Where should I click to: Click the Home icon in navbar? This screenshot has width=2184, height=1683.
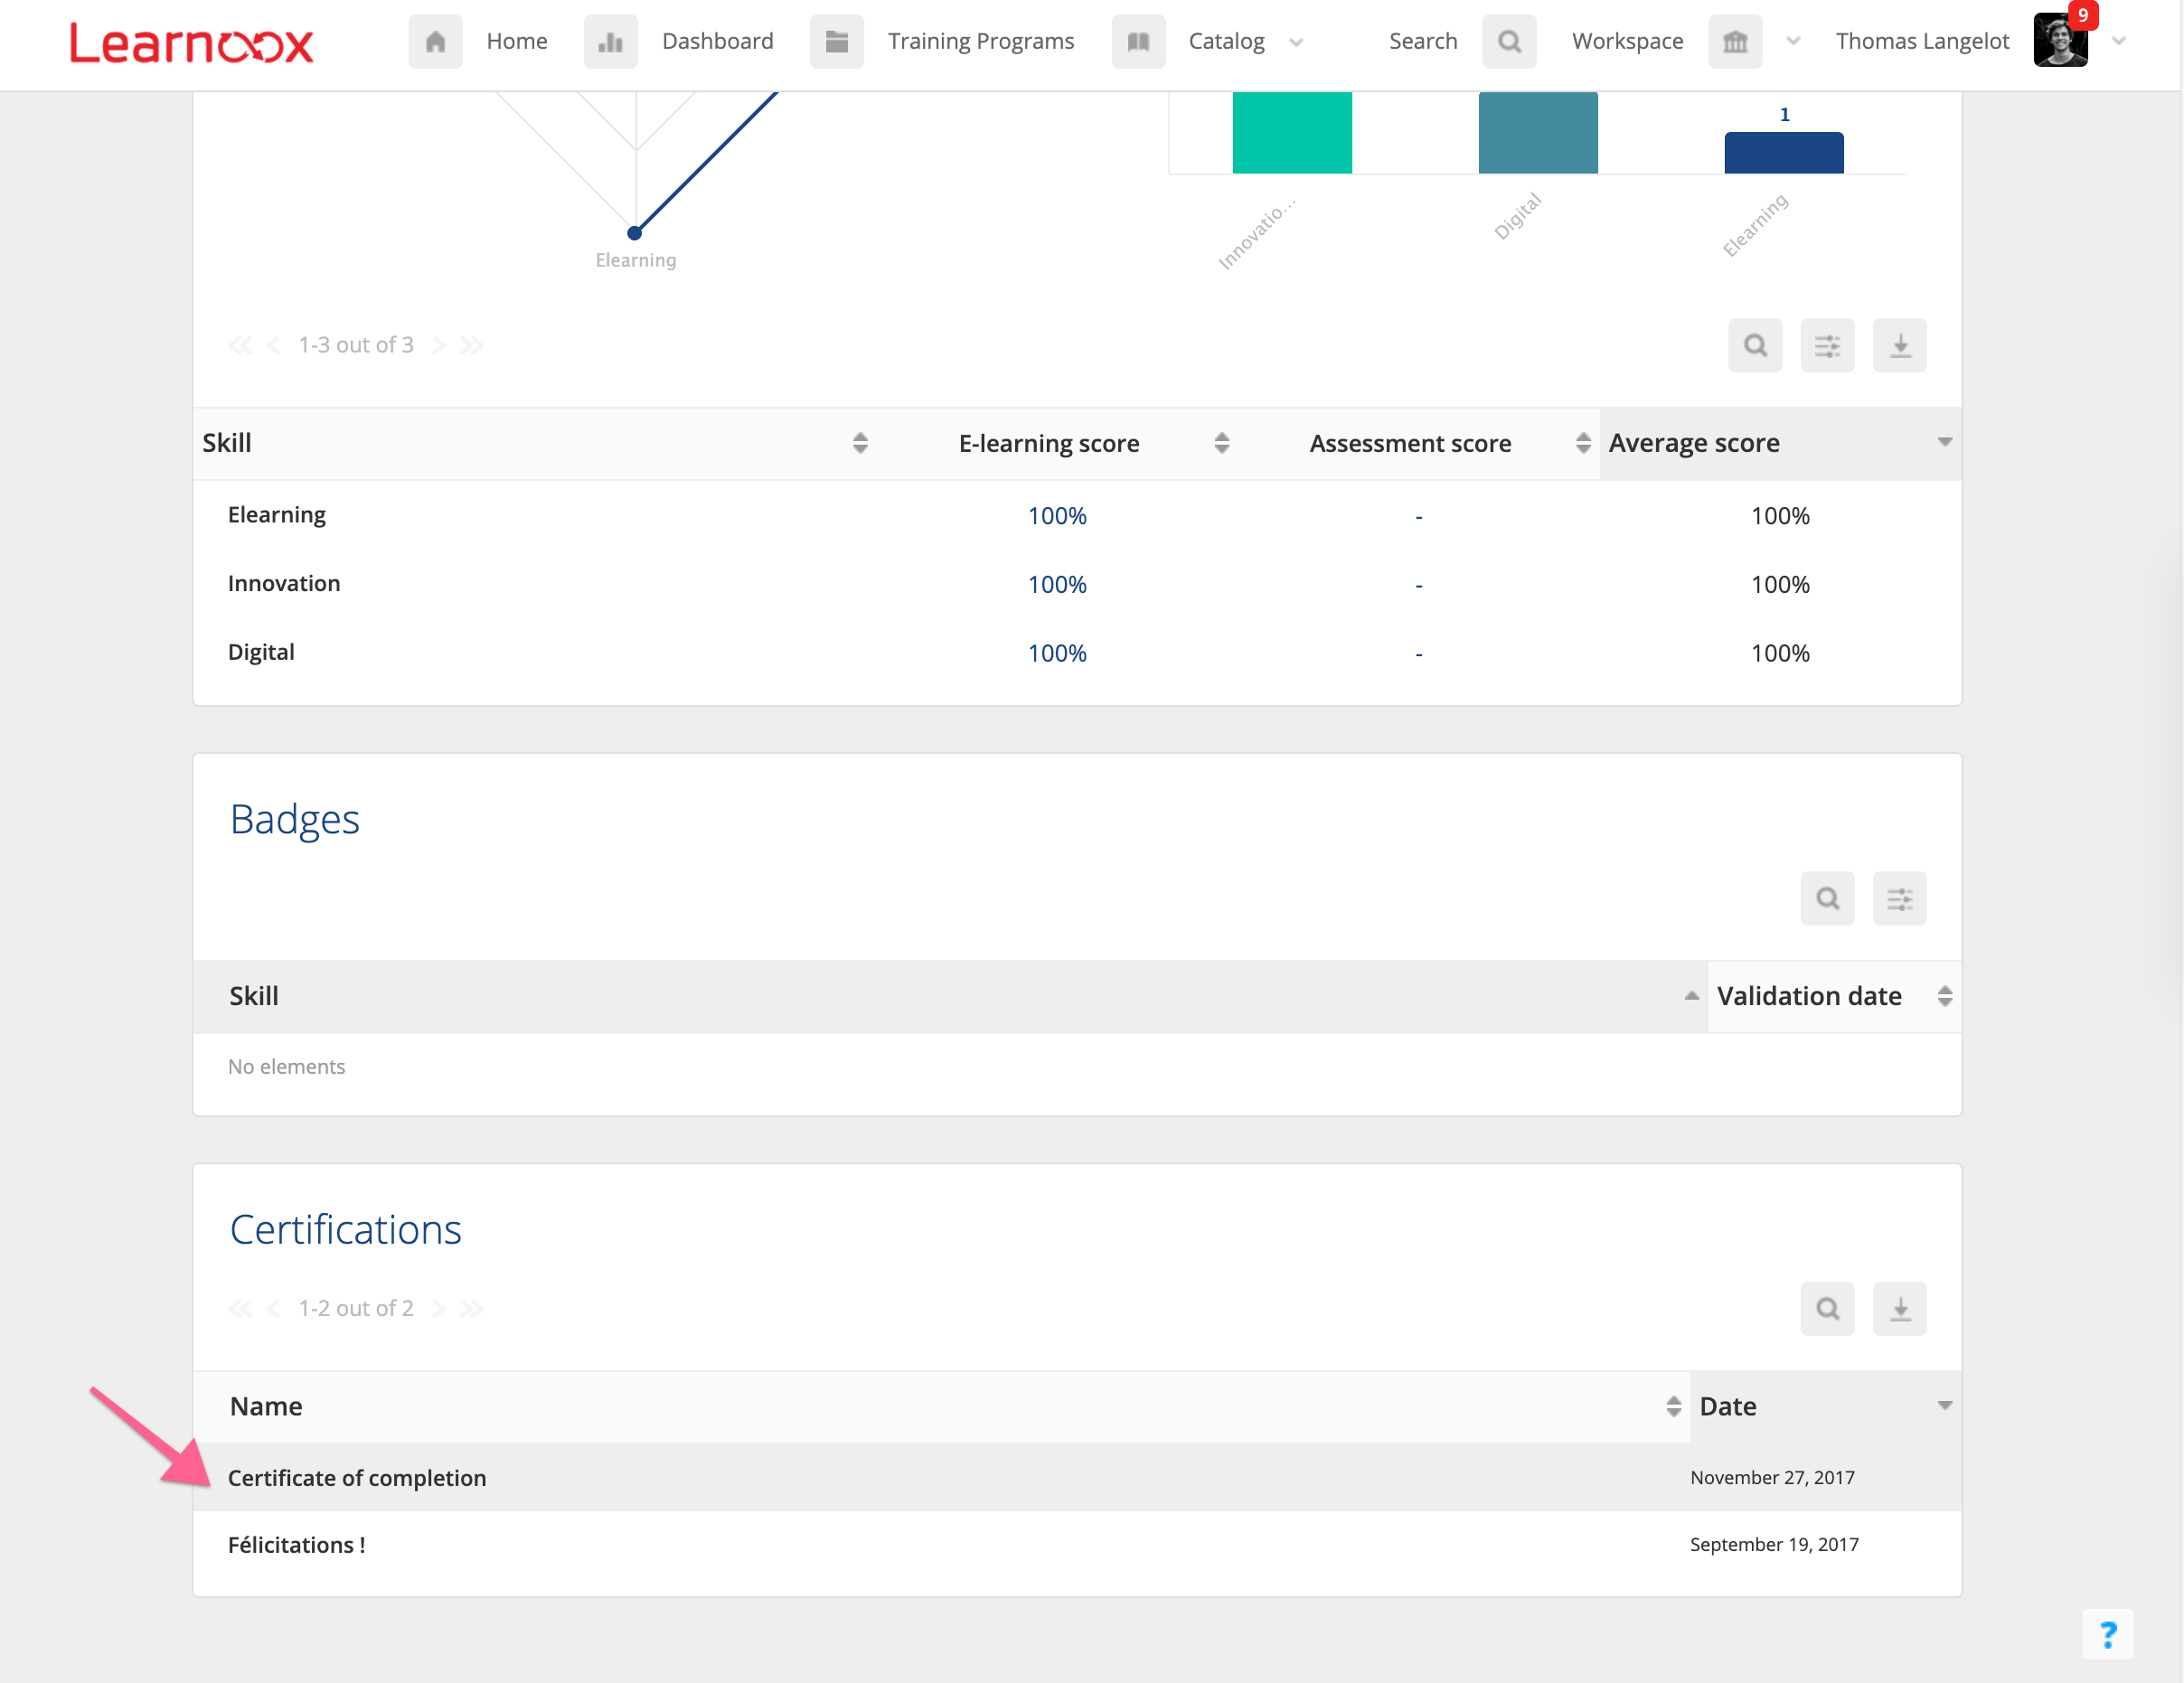point(435,41)
